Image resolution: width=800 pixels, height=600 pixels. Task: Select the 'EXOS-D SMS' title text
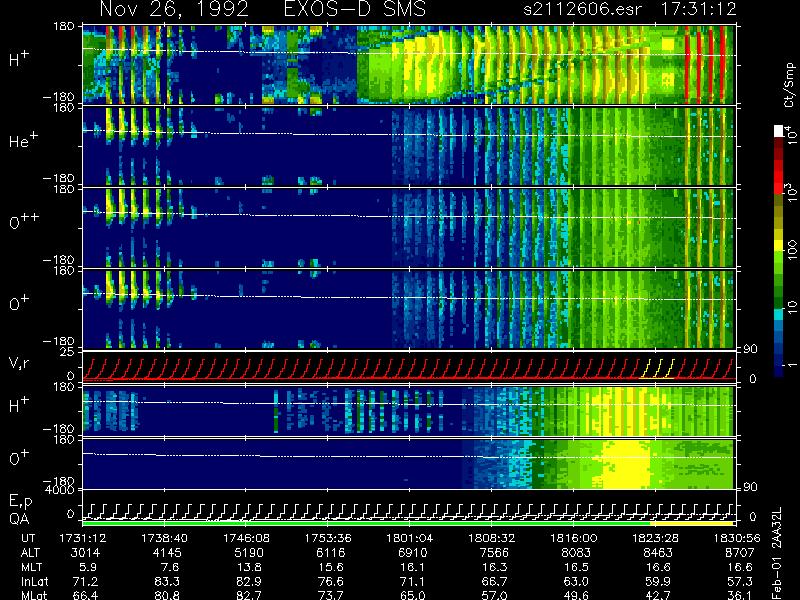(355, 9)
